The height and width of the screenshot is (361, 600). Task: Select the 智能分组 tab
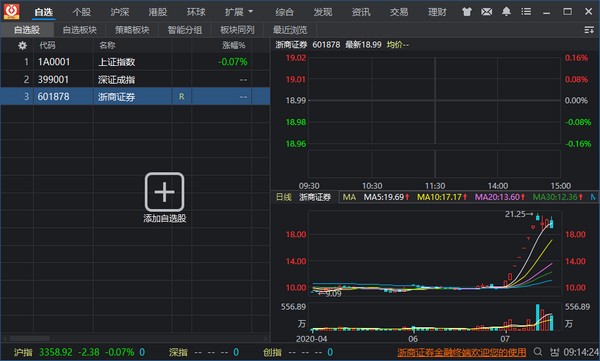184,30
